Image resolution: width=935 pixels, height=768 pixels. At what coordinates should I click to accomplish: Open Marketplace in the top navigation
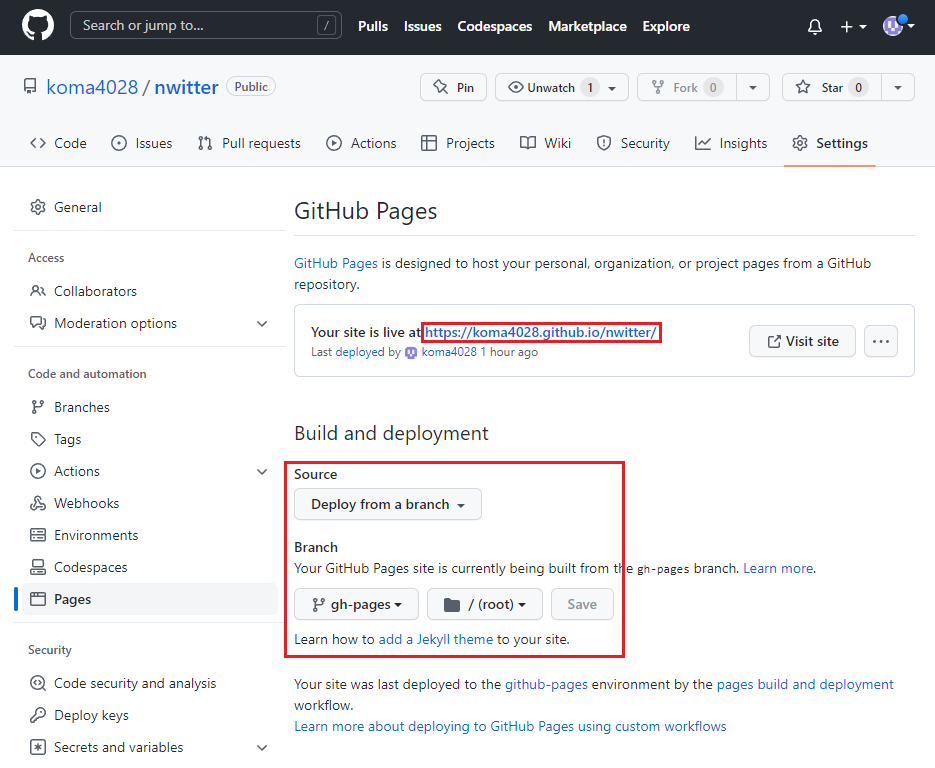click(587, 26)
